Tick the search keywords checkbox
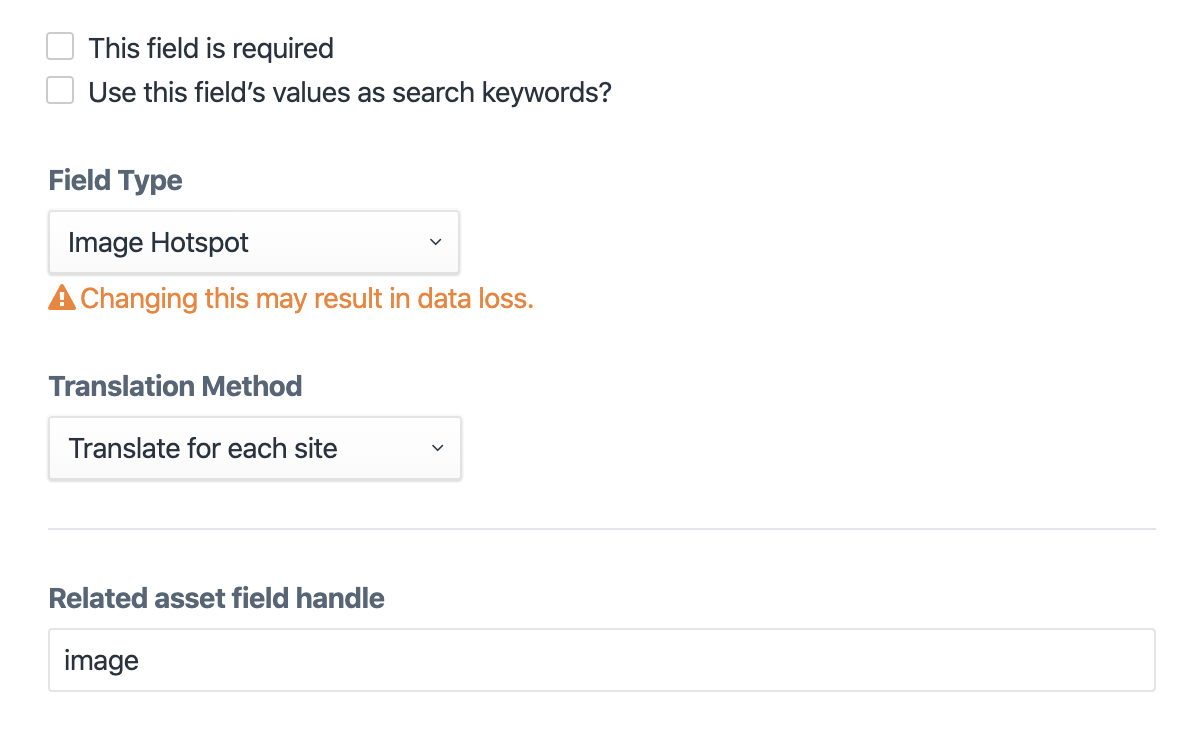The width and height of the screenshot is (1200, 740). [x=61, y=91]
